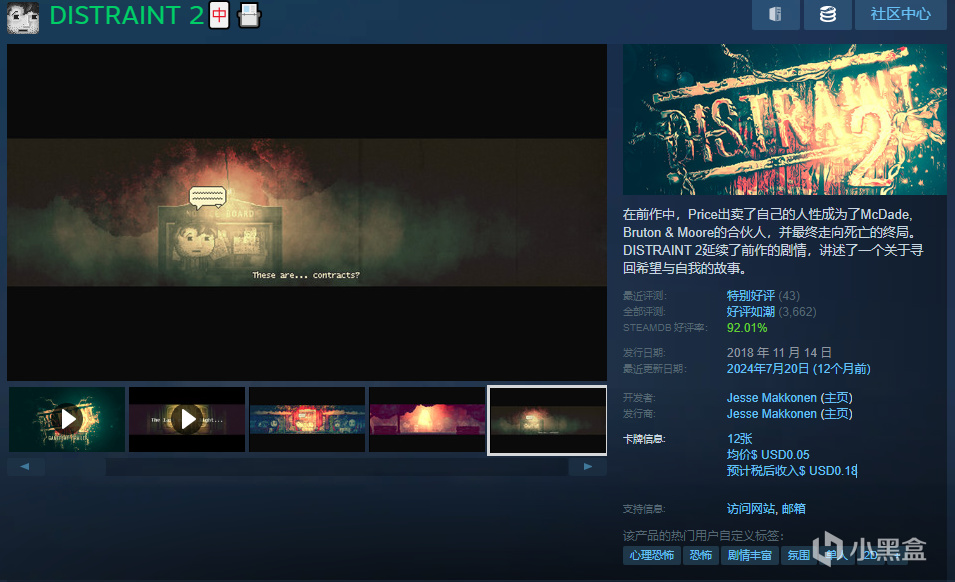Click the 12张 trading cards link
Viewport: 955px width, 582px height.
pyautogui.click(x=739, y=439)
